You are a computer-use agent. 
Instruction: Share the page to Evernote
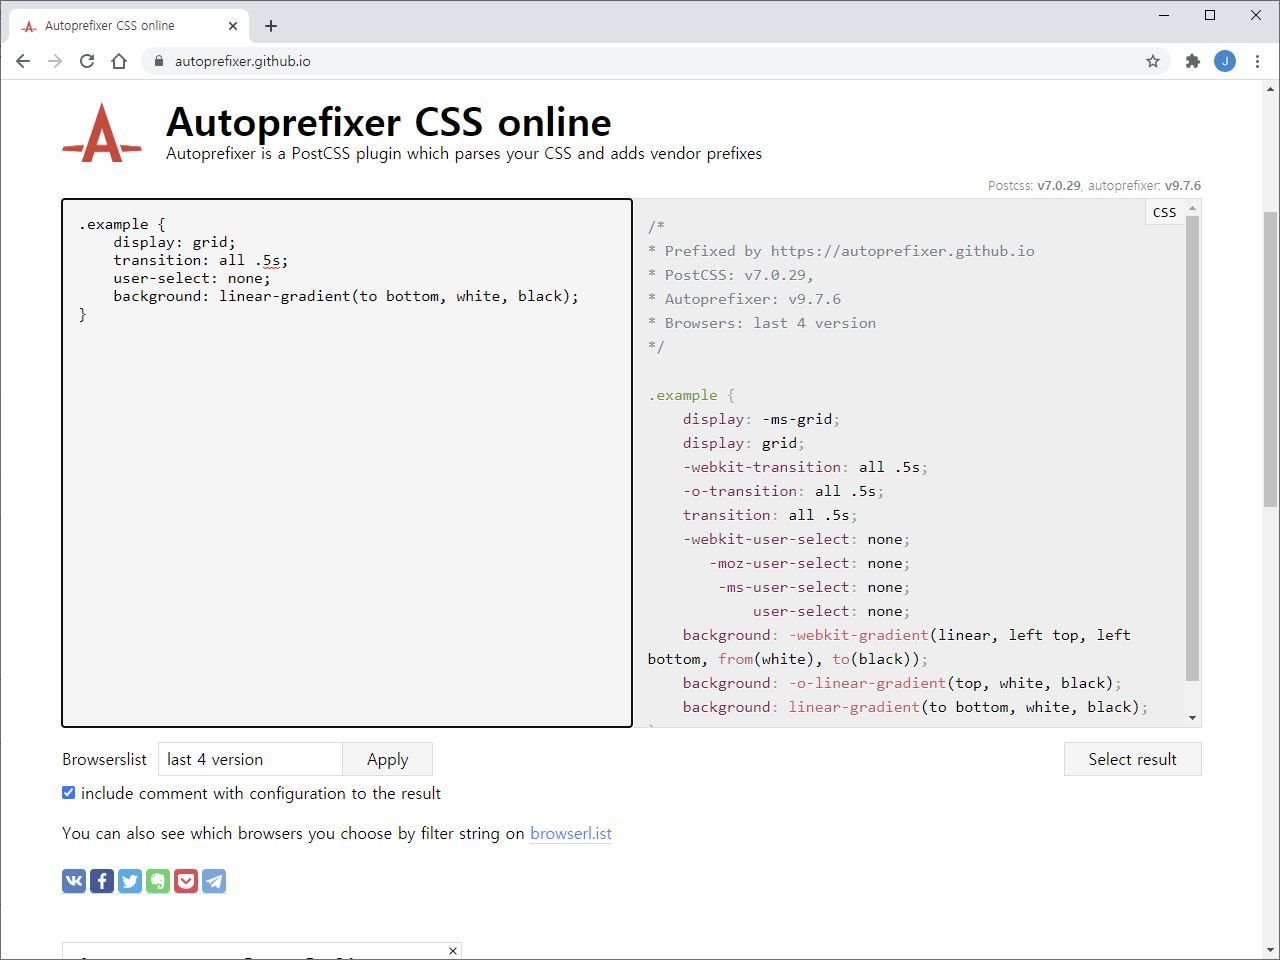pyautogui.click(x=158, y=881)
